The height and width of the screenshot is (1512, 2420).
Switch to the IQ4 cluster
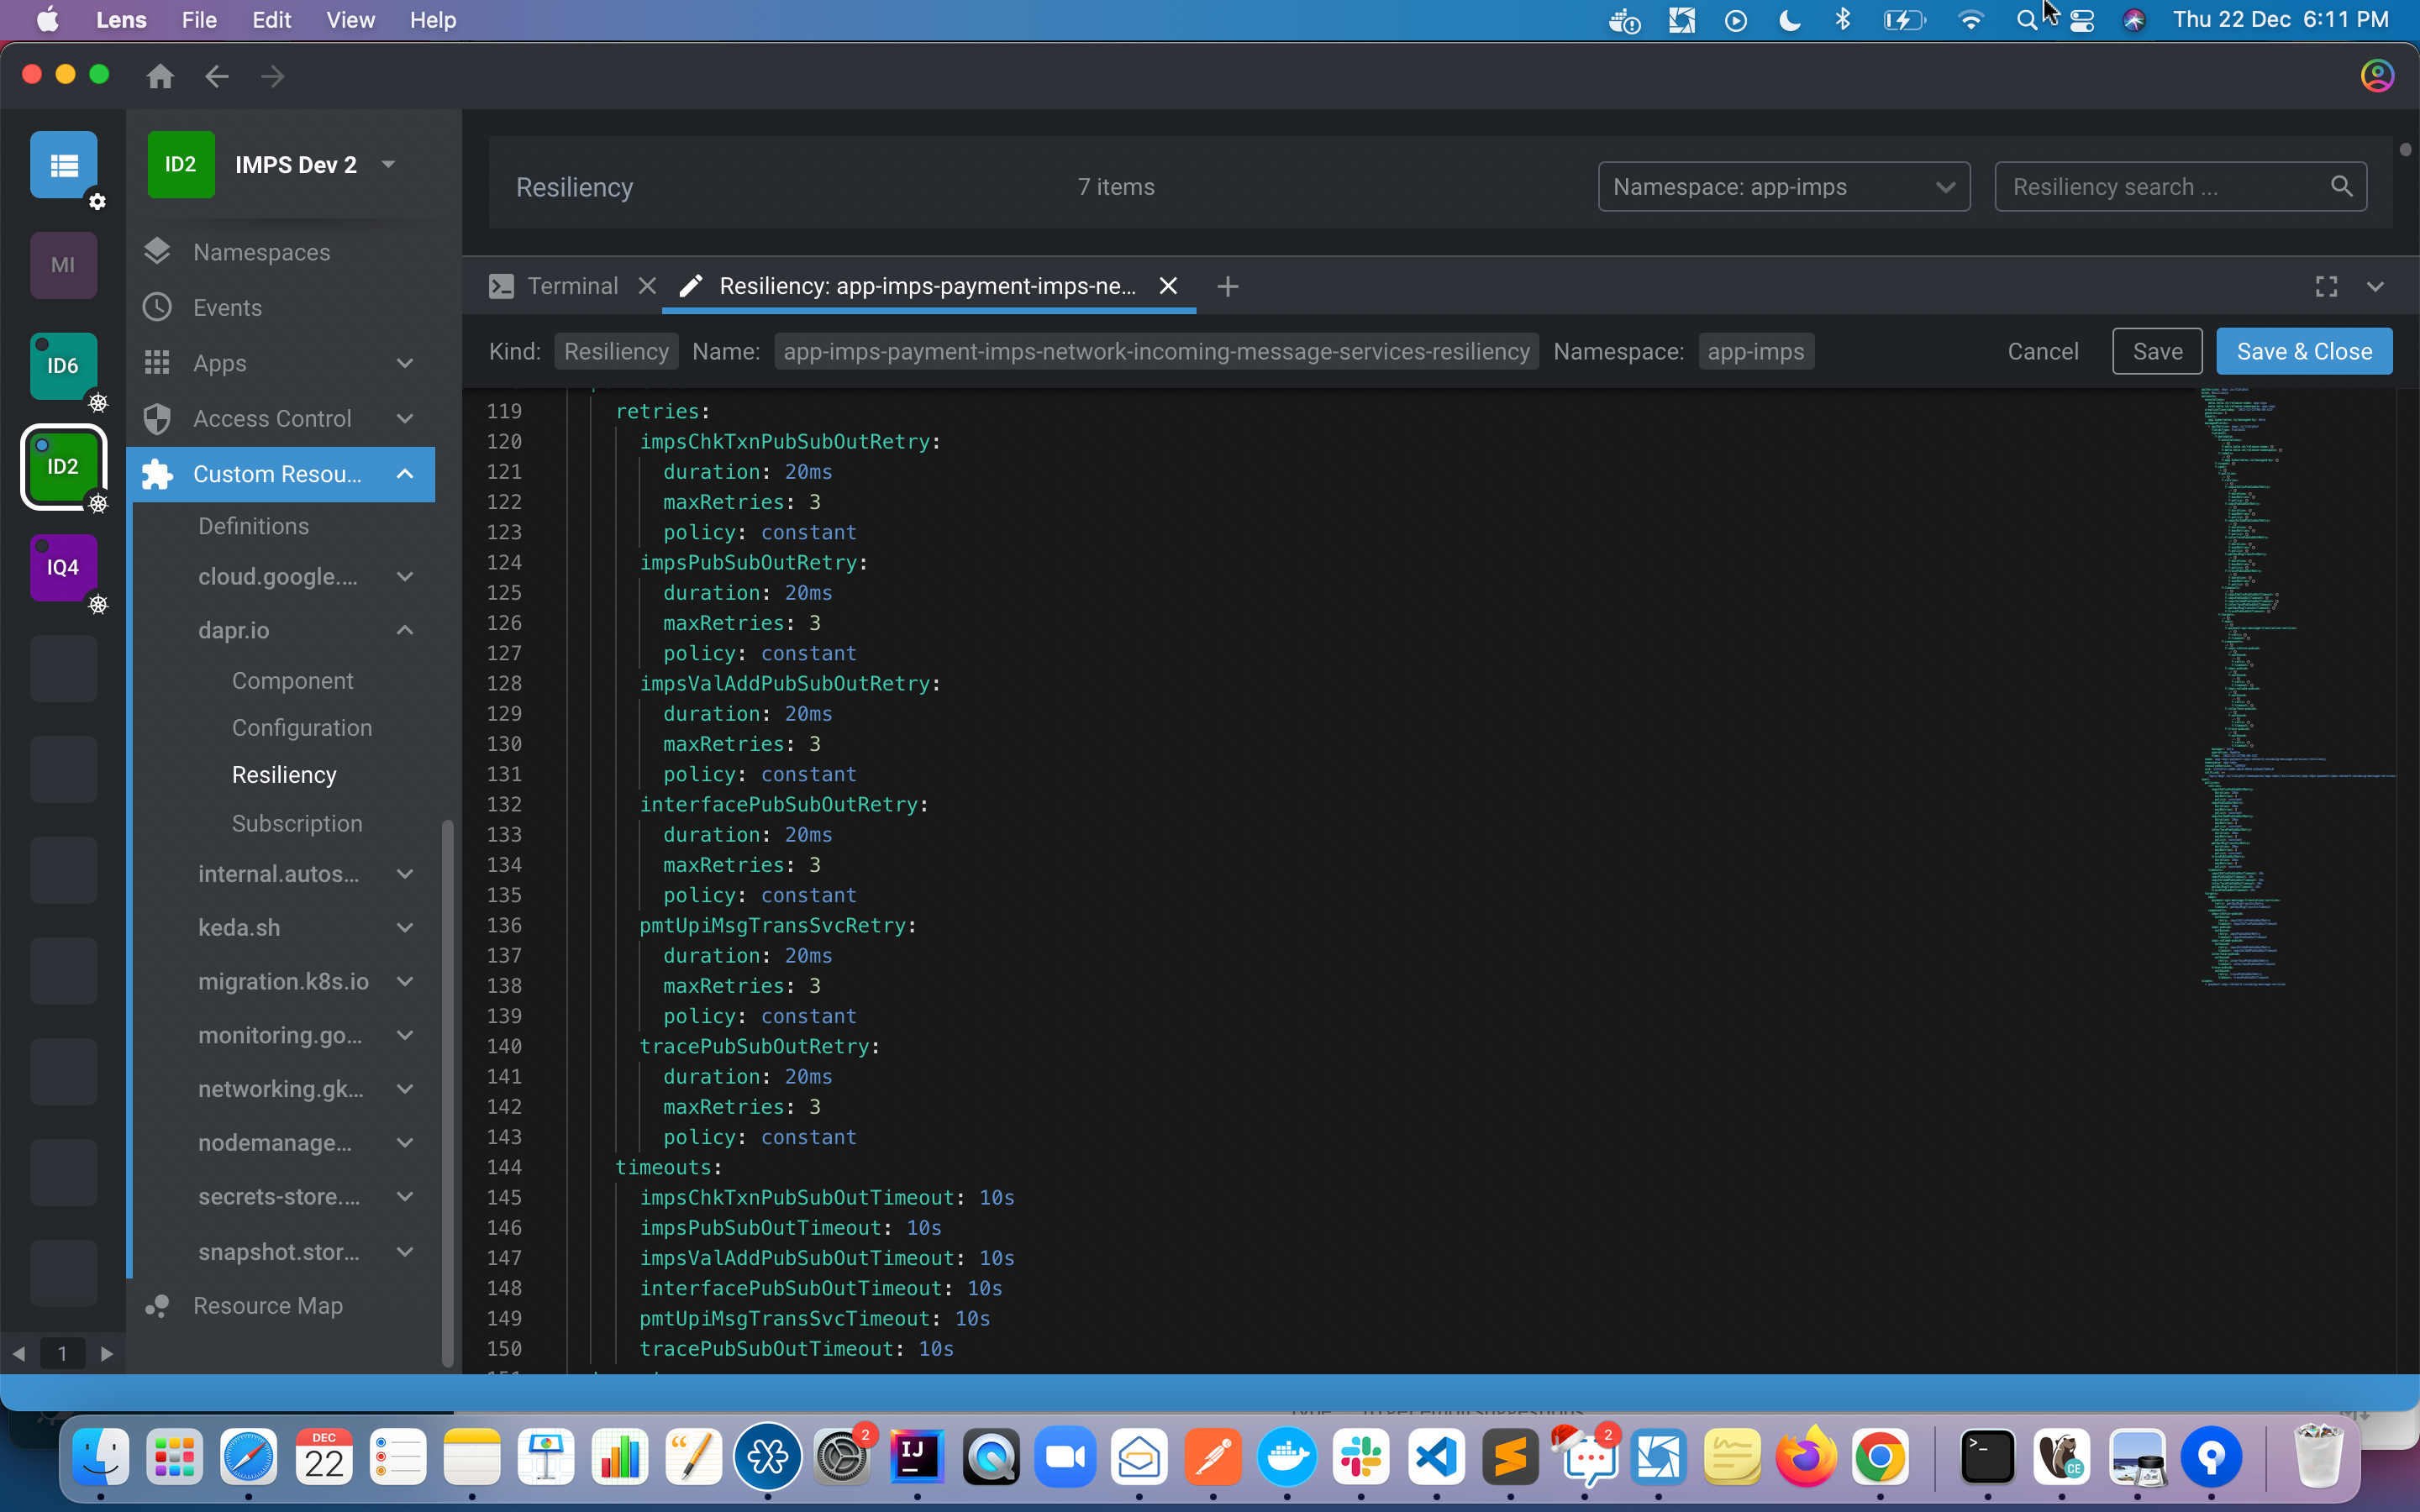[x=62, y=567]
